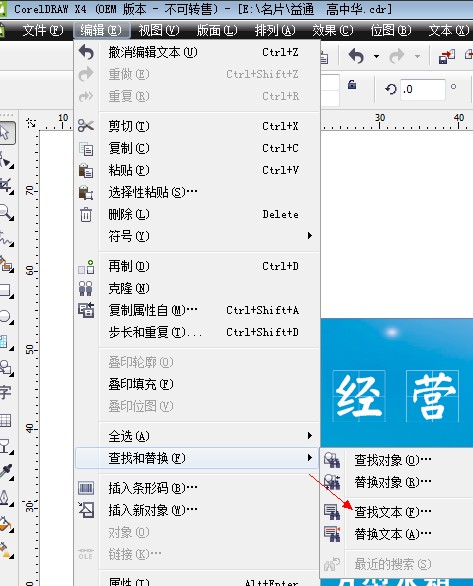
Task: Click the ruler origin icon at ruler corner
Action: [31, 123]
